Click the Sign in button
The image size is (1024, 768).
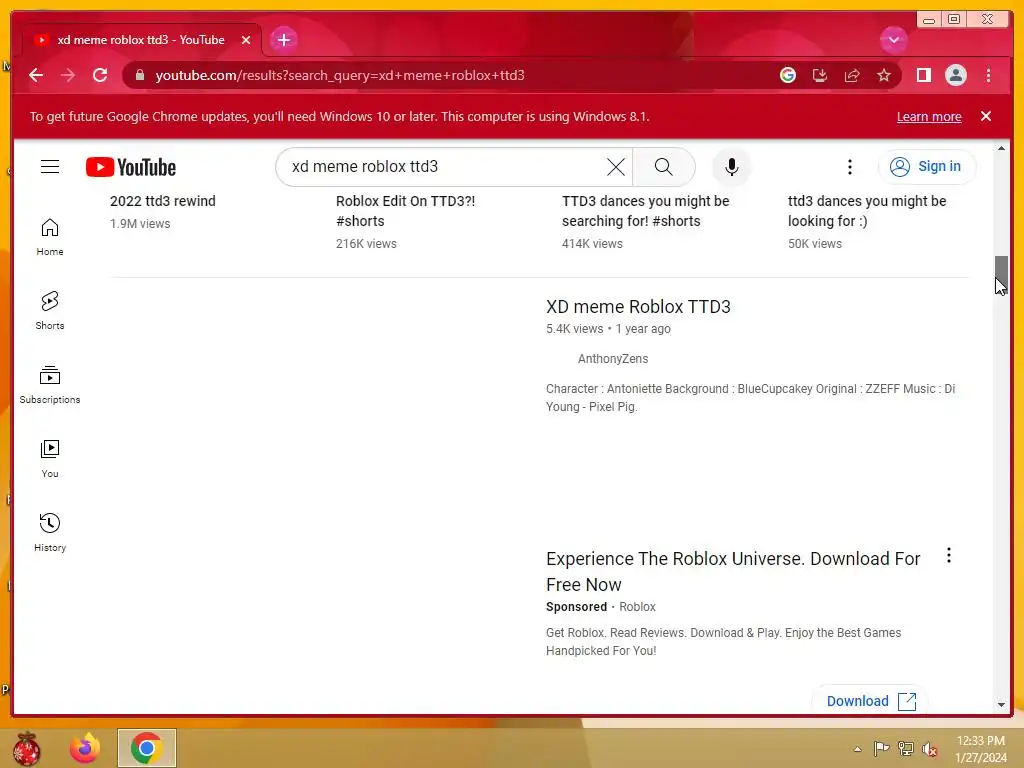pos(927,167)
